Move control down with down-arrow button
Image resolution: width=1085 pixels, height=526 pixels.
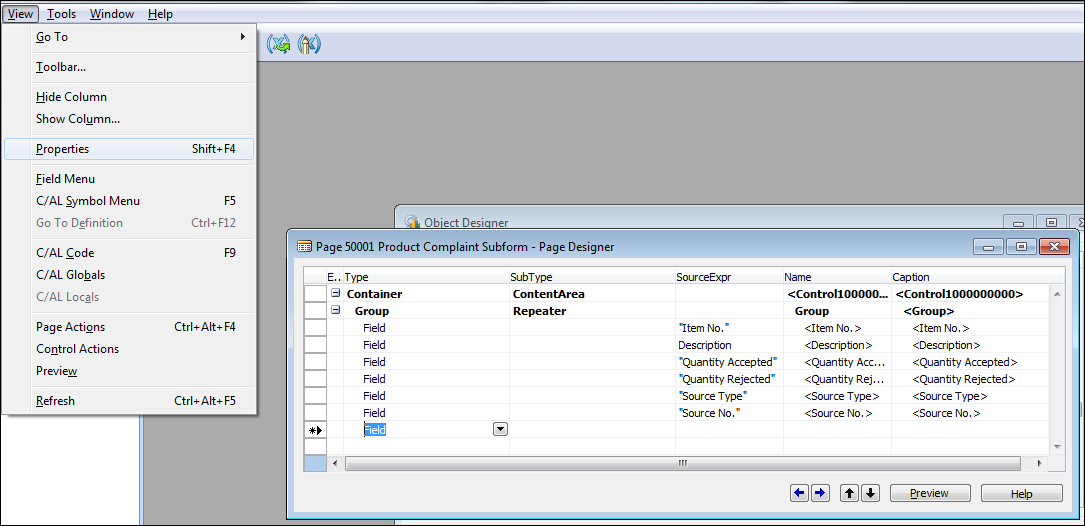pos(870,493)
